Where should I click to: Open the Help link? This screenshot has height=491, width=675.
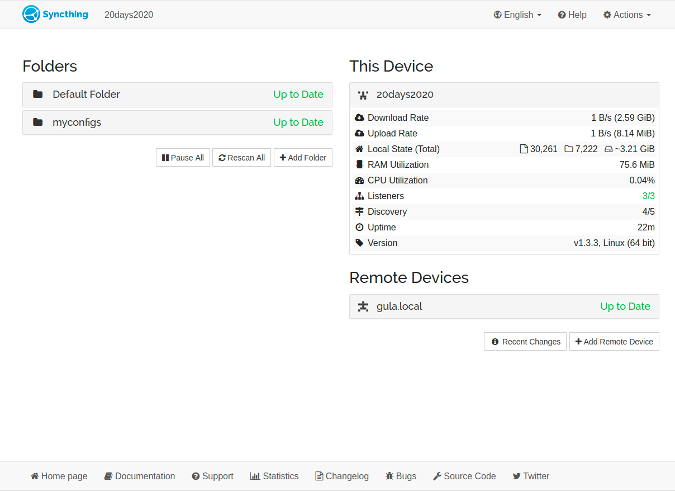[x=572, y=15]
